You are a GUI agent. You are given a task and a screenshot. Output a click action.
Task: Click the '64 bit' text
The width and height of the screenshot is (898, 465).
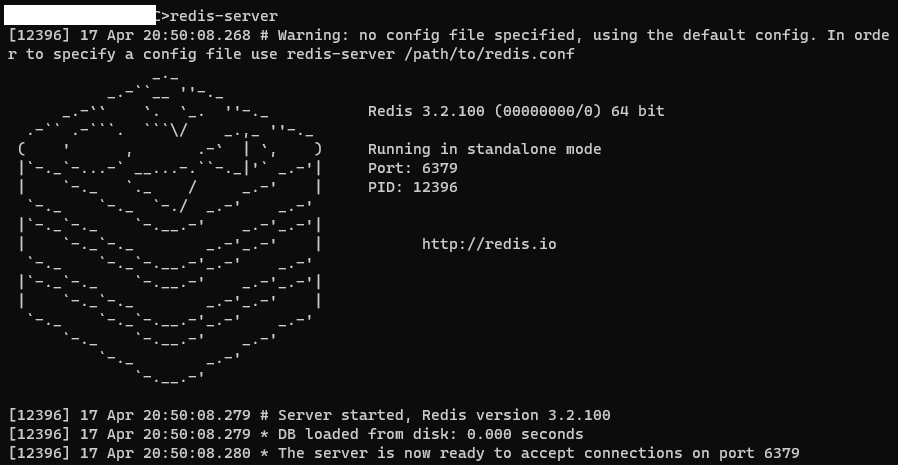tap(638, 111)
